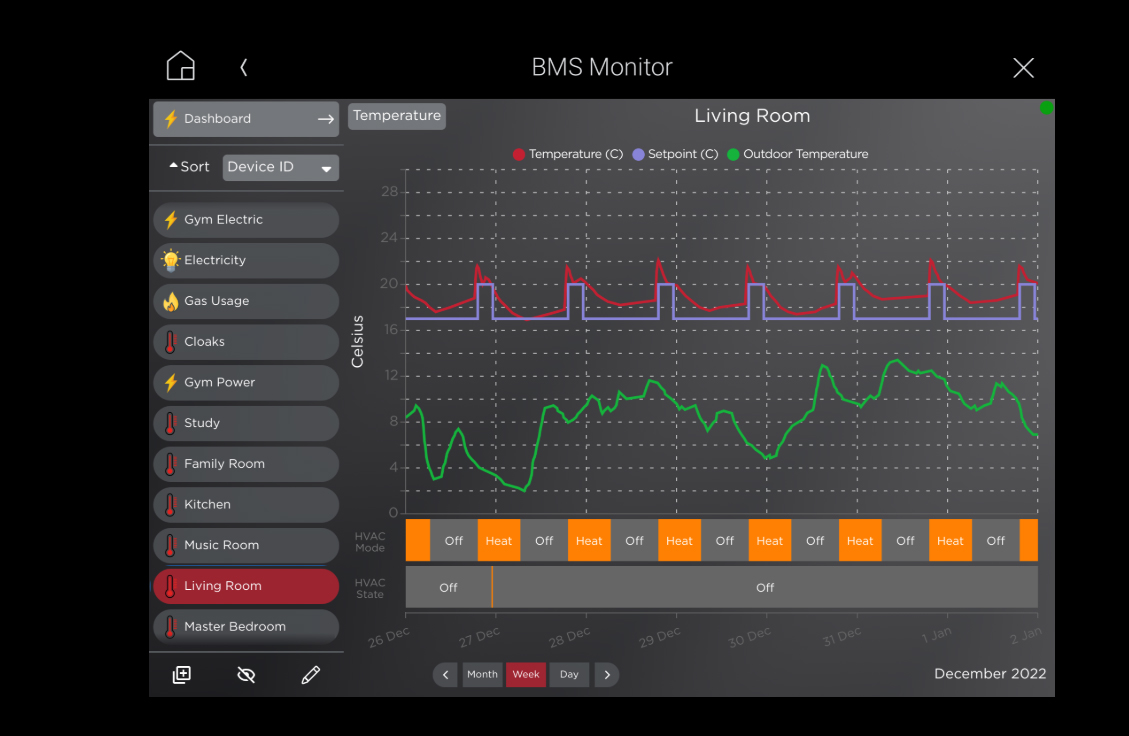Go to the home screen icon

coord(181,66)
